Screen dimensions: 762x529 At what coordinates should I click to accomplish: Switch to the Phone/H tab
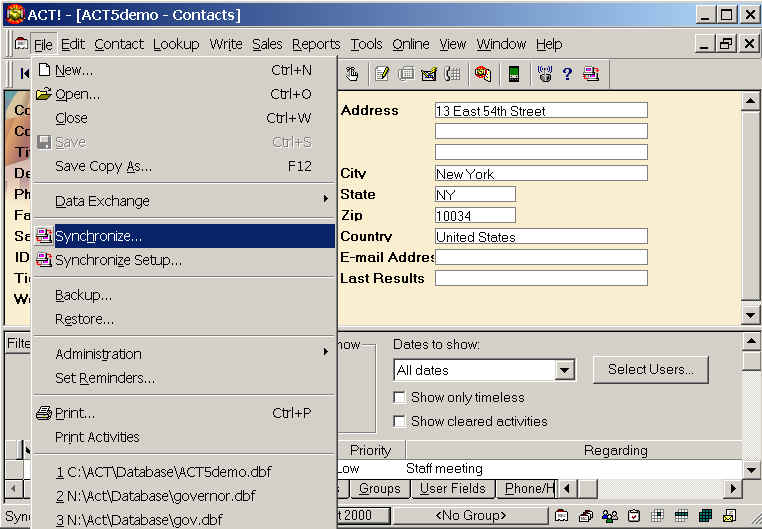click(528, 489)
